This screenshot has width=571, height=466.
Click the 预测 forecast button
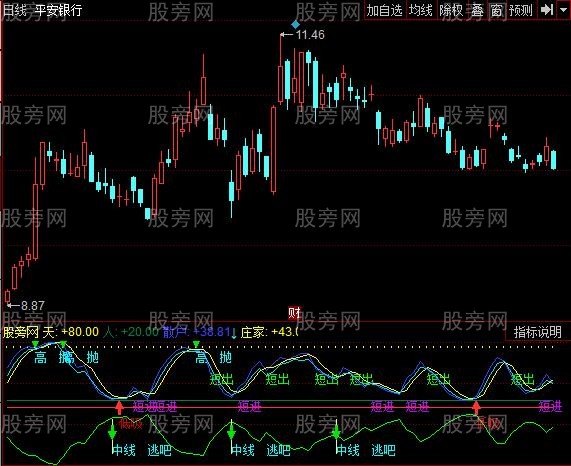521,10
